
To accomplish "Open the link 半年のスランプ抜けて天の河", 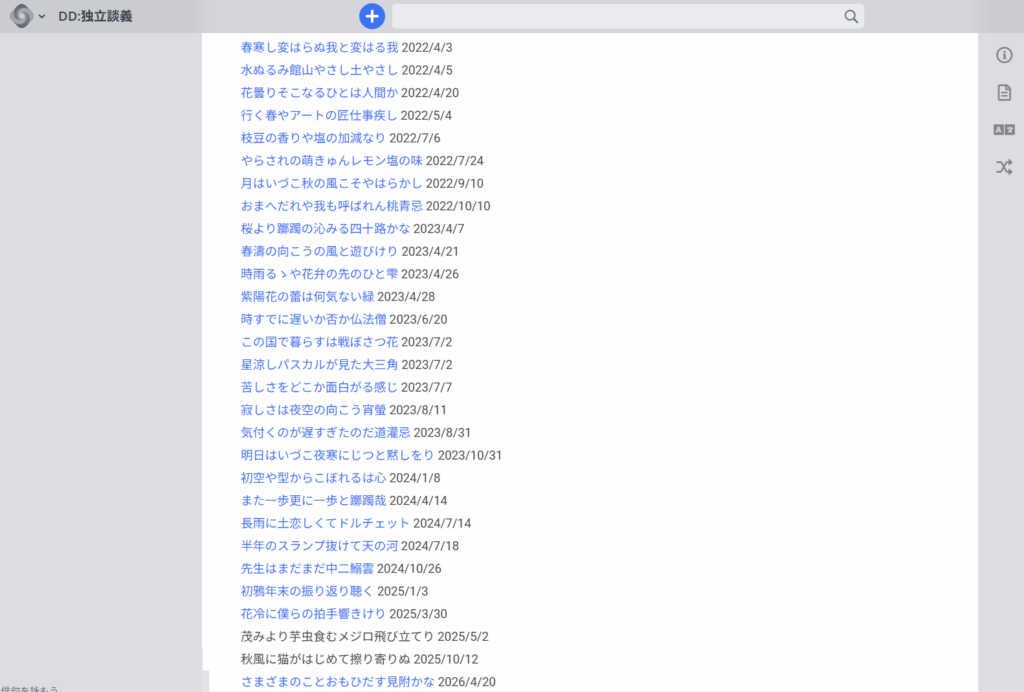I will (x=319, y=546).
